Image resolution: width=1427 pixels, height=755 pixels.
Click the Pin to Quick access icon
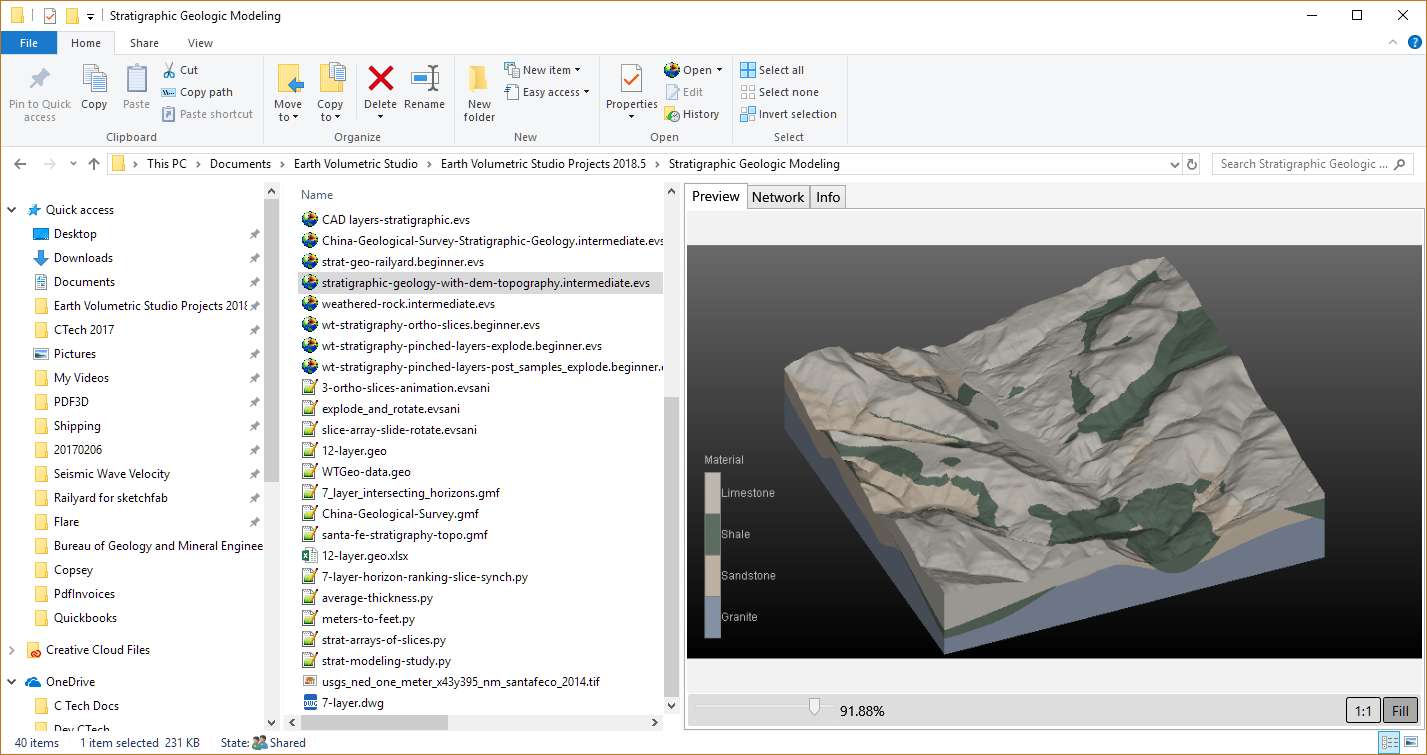pos(40,79)
